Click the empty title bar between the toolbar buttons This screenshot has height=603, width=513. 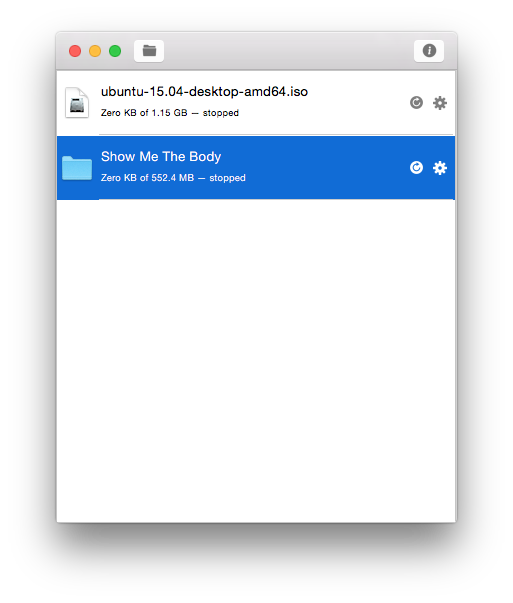pos(288,51)
